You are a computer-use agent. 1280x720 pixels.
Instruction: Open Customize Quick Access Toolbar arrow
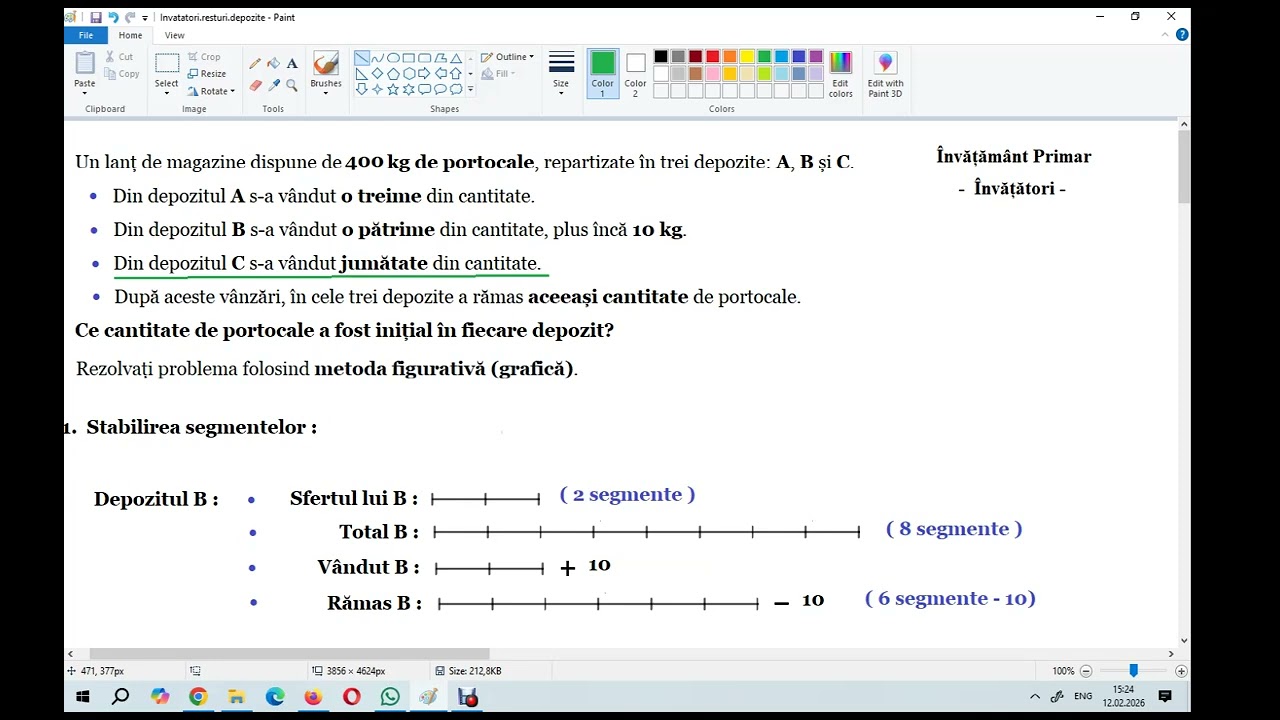point(145,18)
